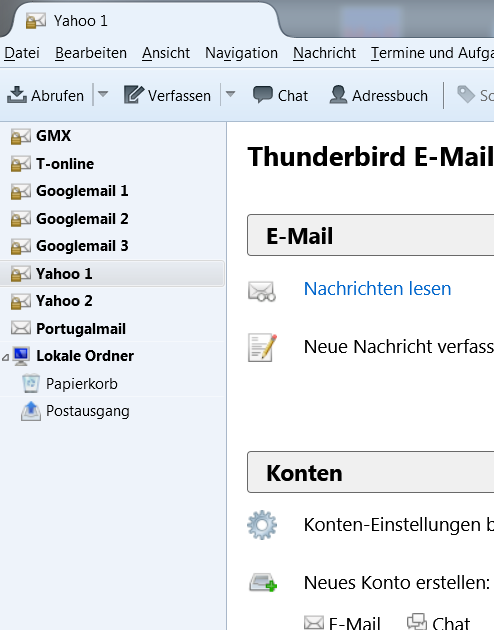
Task: Open the Ansicht menu
Action: (x=166, y=53)
